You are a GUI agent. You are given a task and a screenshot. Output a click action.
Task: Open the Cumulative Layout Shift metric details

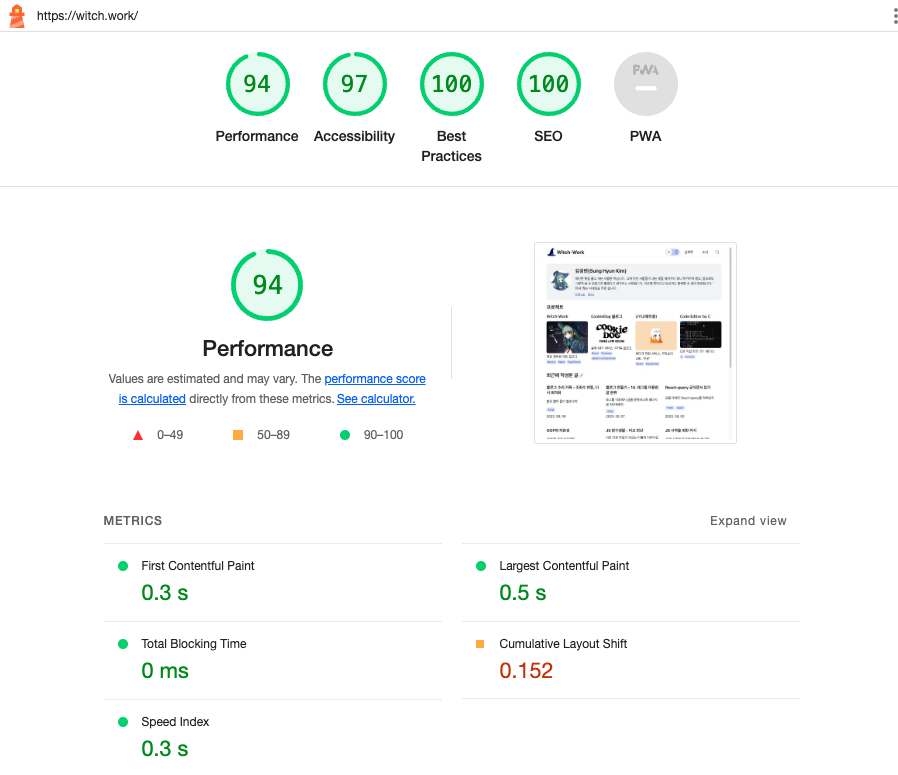coord(563,644)
